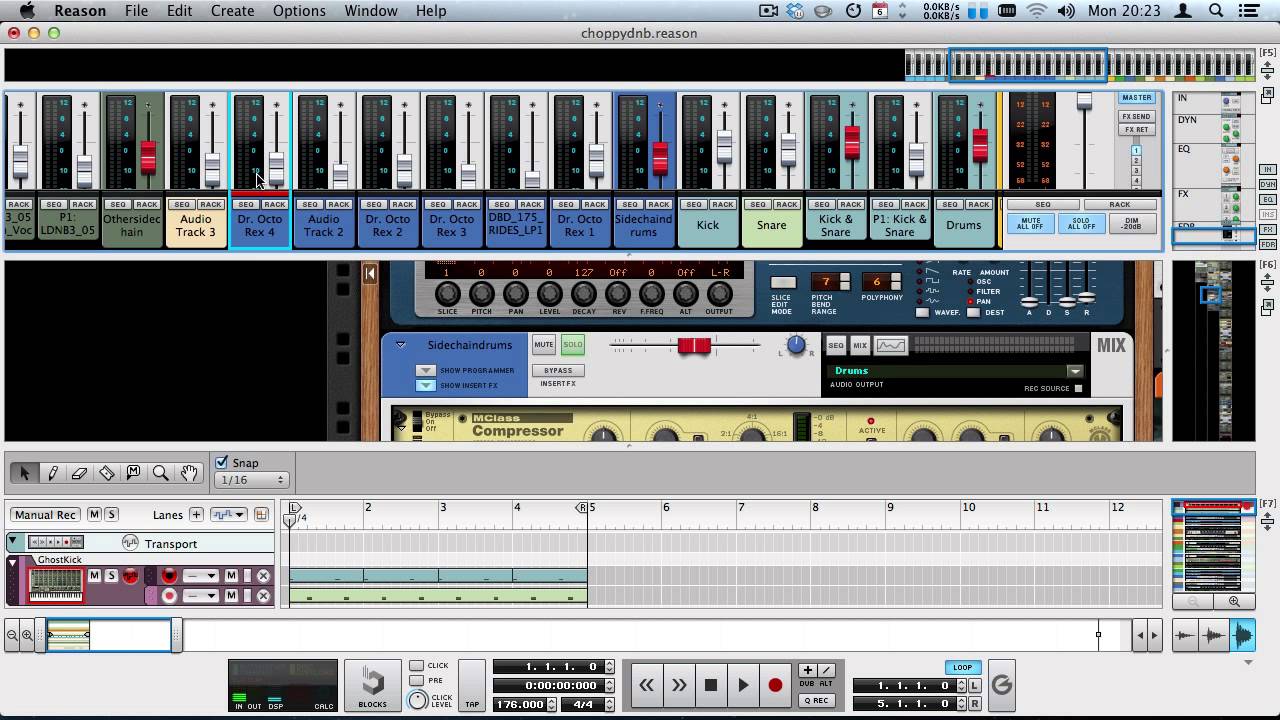Screen dimensions: 1280x720
Task: Click the Drums channel fader in the mixer
Action: (980, 146)
